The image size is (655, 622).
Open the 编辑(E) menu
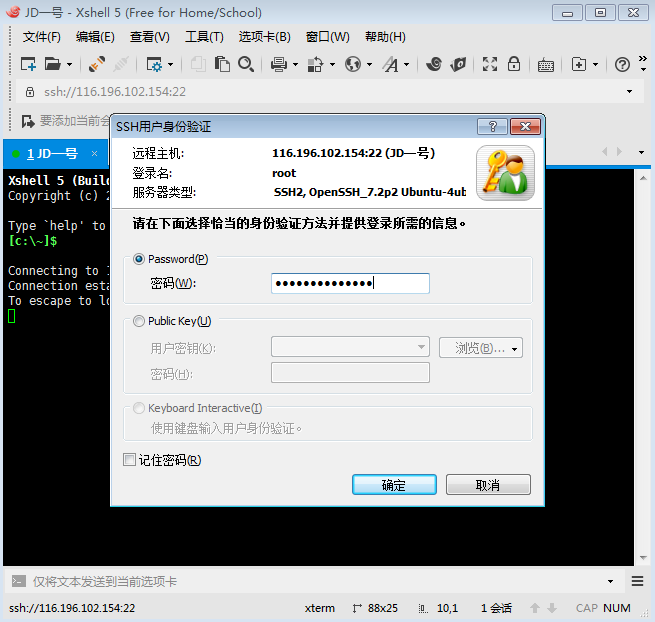[95, 37]
